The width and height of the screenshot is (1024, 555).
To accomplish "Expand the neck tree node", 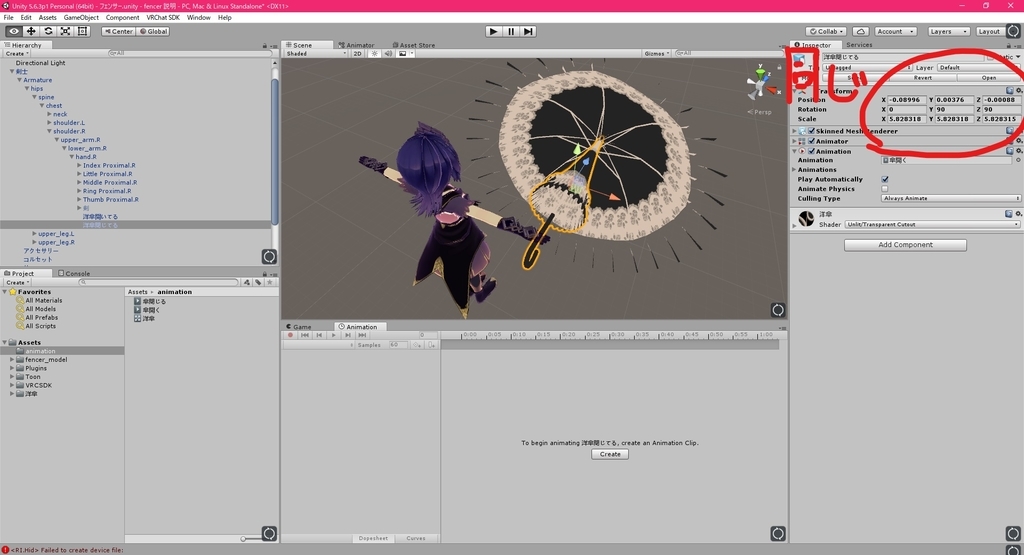I will click(49, 114).
